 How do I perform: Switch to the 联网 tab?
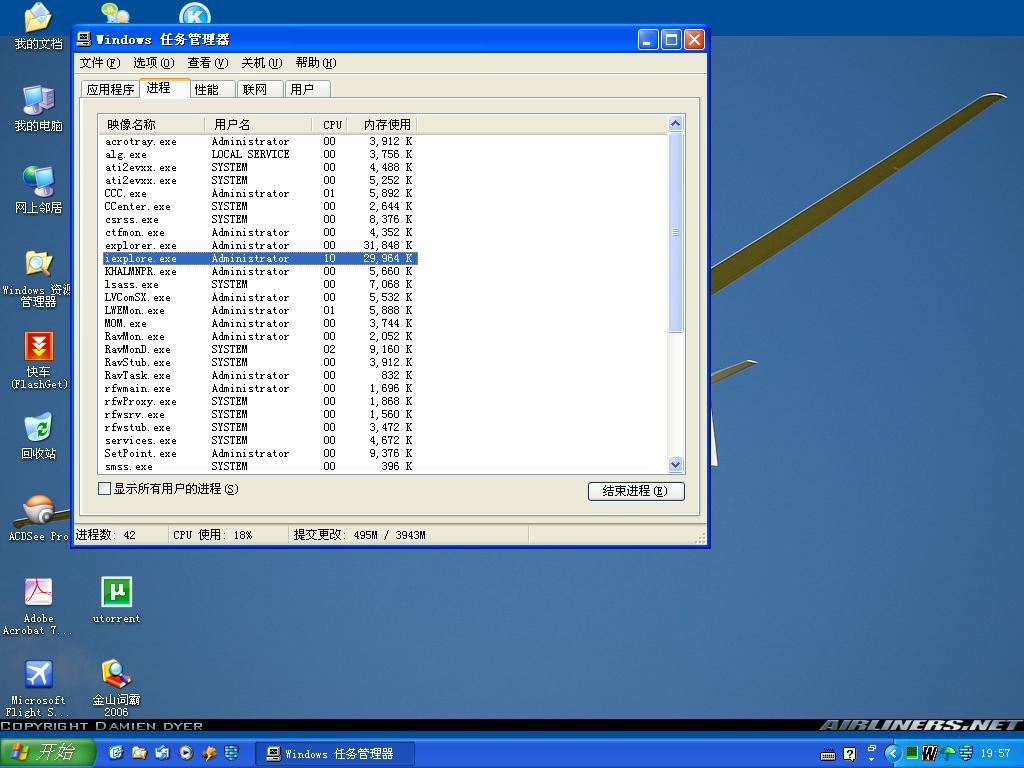pos(260,89)
